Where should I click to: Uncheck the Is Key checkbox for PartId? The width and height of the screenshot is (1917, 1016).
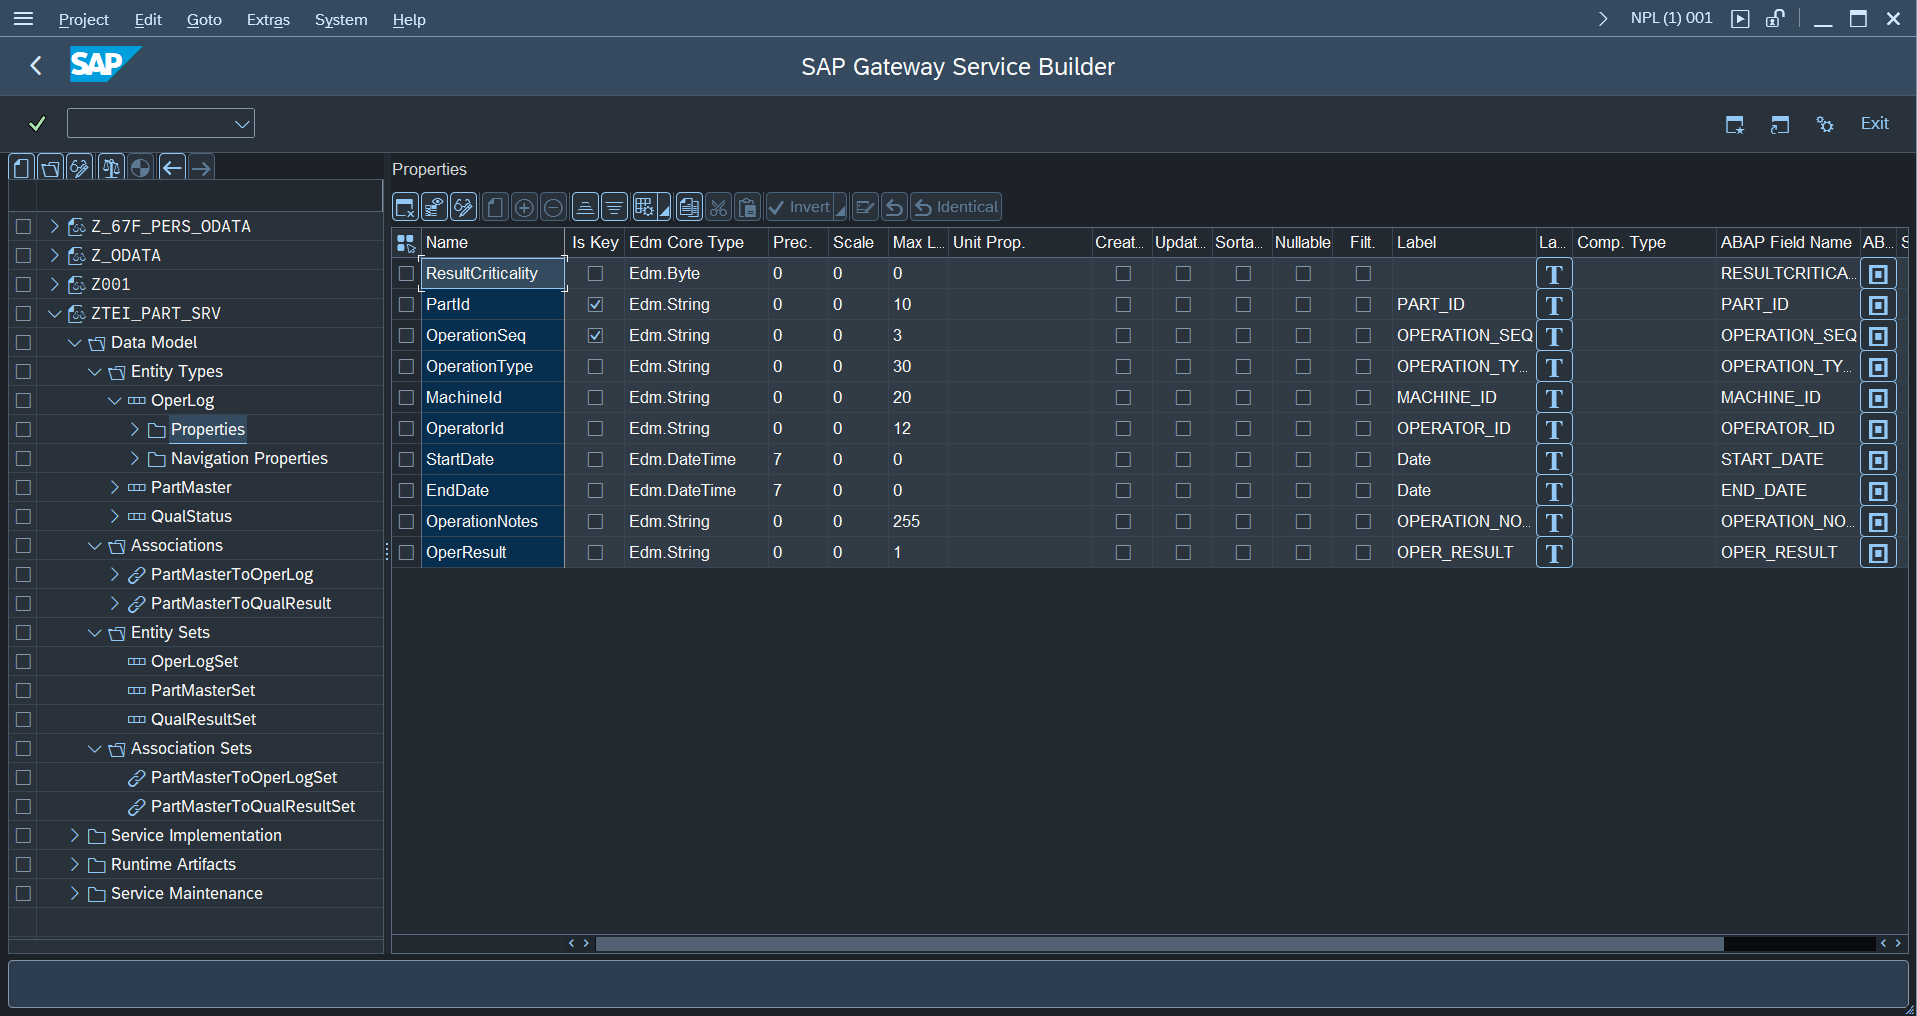(x=595, y=304)
